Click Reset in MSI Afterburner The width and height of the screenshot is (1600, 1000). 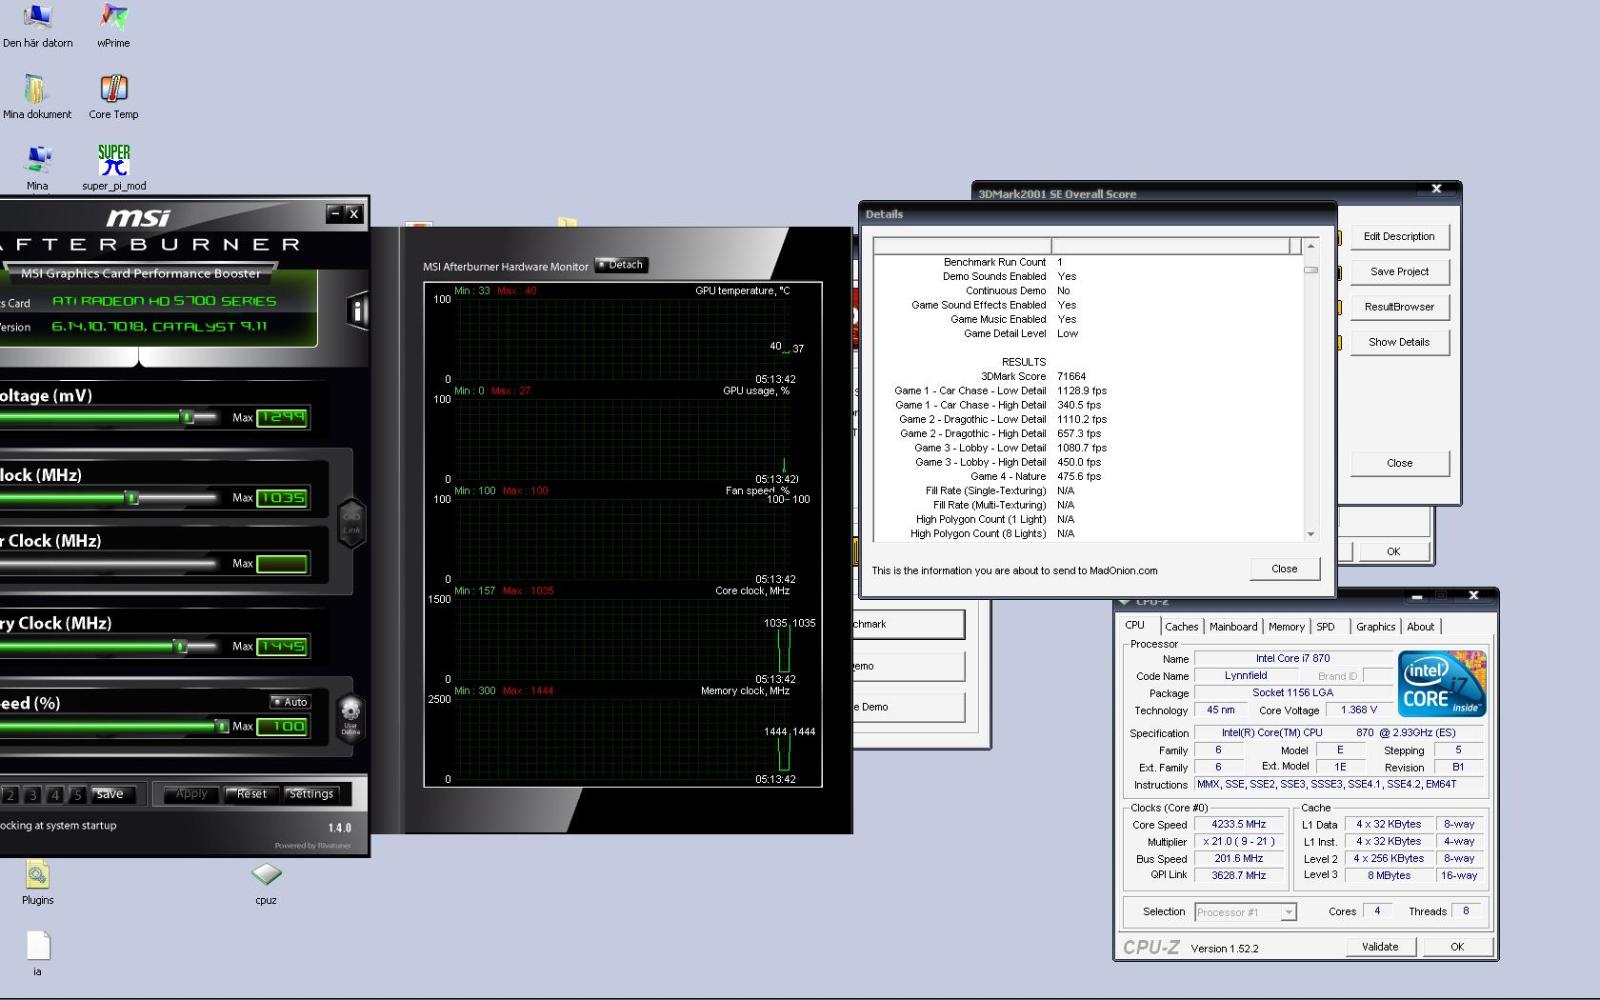coord(252,794)
